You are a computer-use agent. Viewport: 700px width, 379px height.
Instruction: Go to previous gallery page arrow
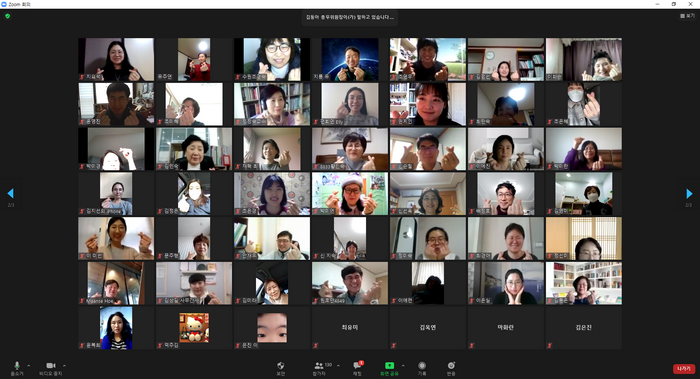[x=11, y=193]
